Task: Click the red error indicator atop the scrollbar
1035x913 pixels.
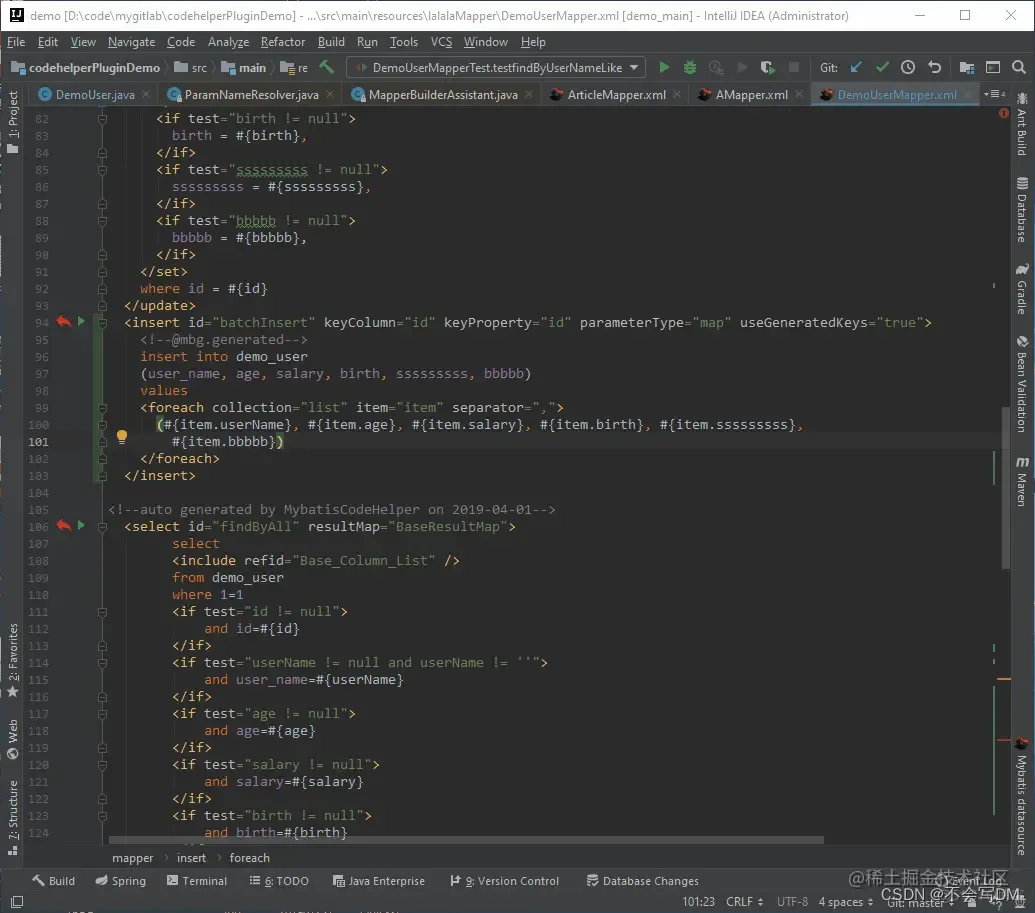Action: point(1003,114)
